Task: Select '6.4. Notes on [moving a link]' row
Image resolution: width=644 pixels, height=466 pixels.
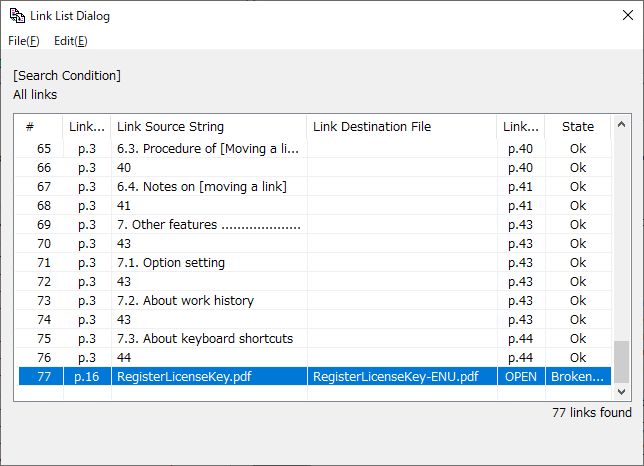Action: tap(313, 187)
